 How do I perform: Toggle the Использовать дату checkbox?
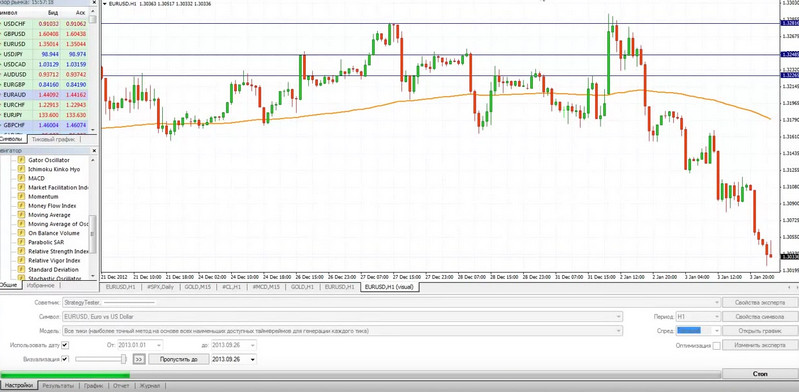coord(65,345)
